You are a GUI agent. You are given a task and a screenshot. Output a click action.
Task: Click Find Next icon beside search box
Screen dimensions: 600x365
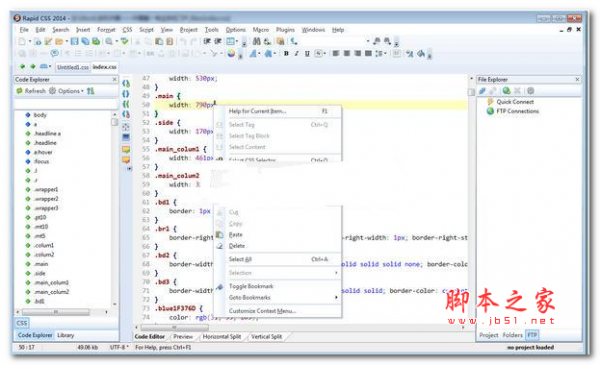[387, 41]
